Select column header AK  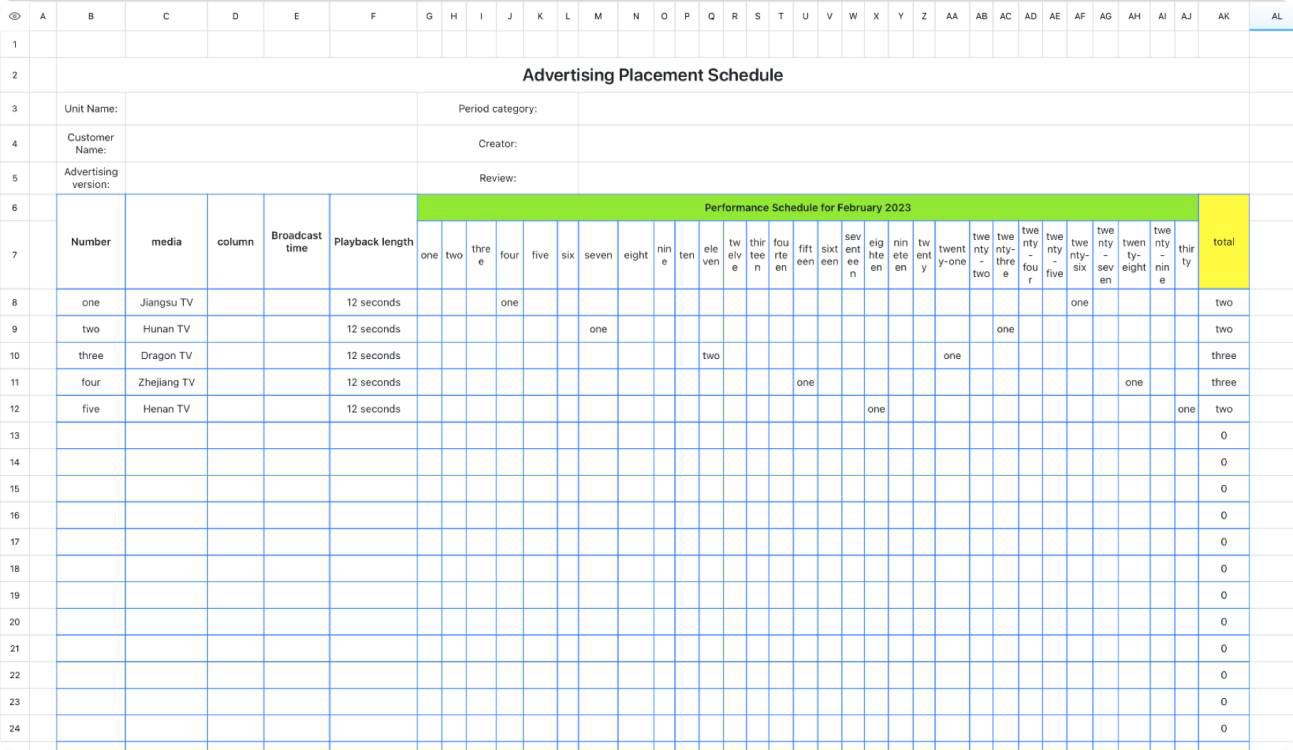pos(1224,16)
